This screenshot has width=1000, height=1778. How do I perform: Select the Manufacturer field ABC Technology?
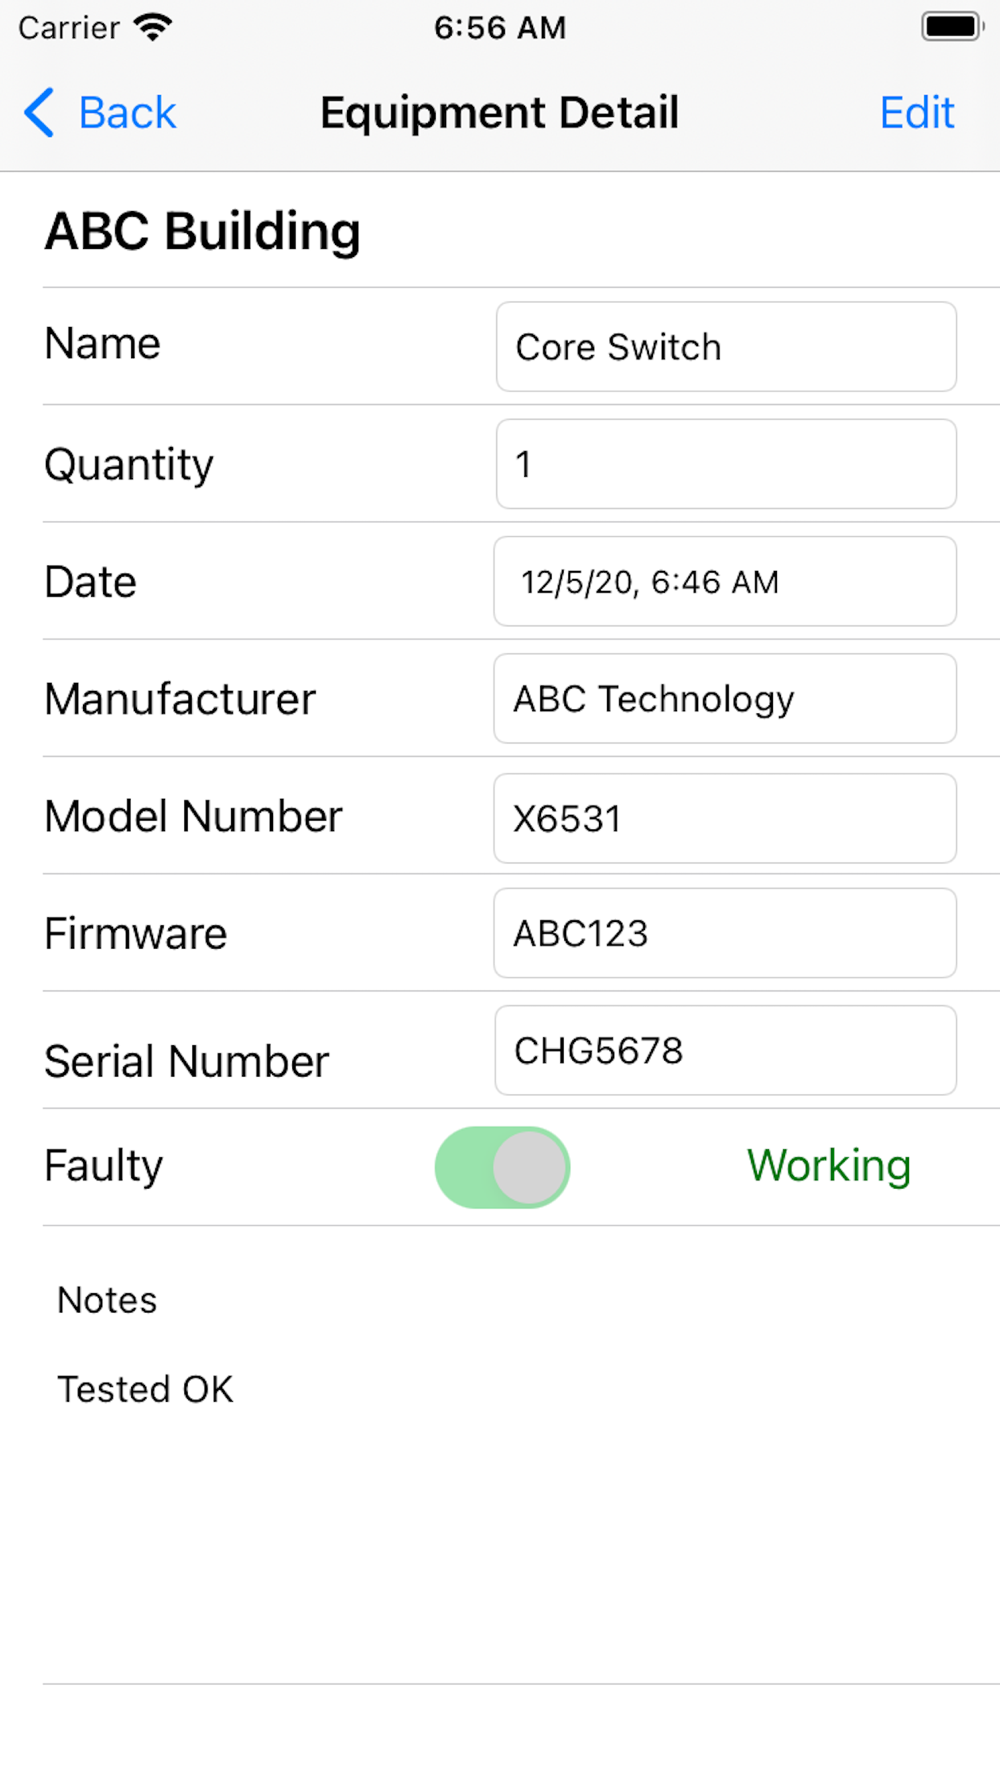click(725, 699)
